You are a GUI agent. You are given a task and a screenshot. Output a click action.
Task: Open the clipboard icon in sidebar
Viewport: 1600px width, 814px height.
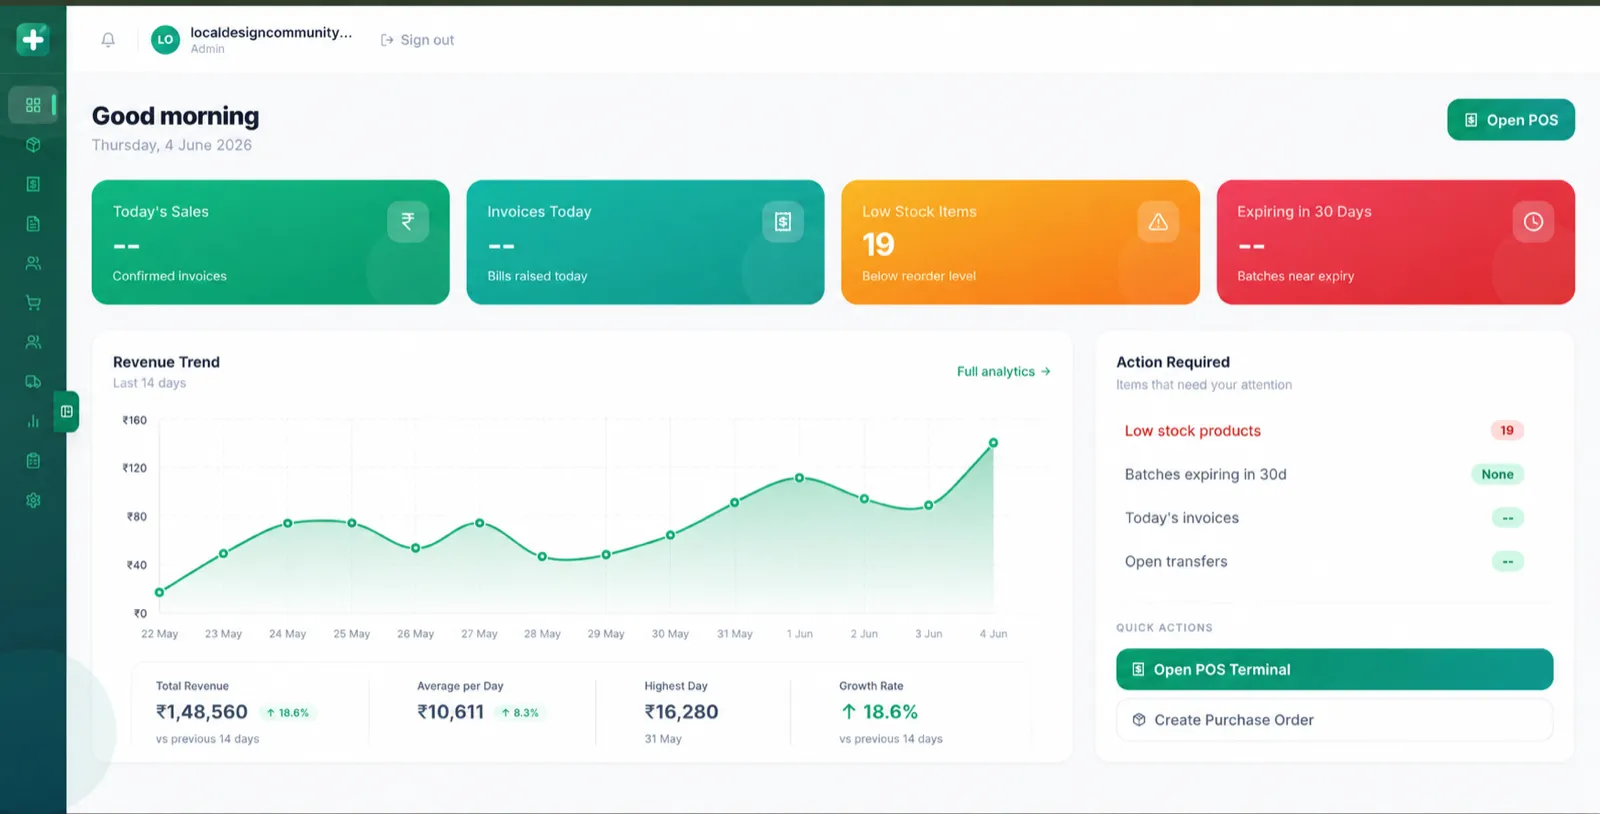pos(33,460)
